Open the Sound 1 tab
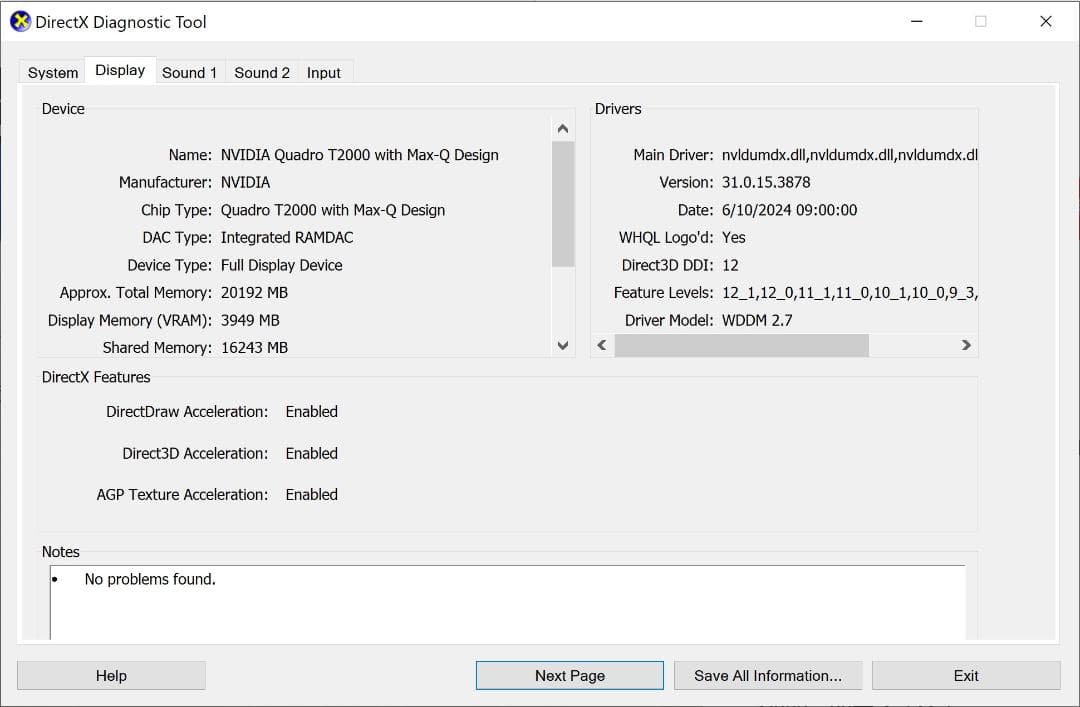1080x707 pixels. click(189, 71)
